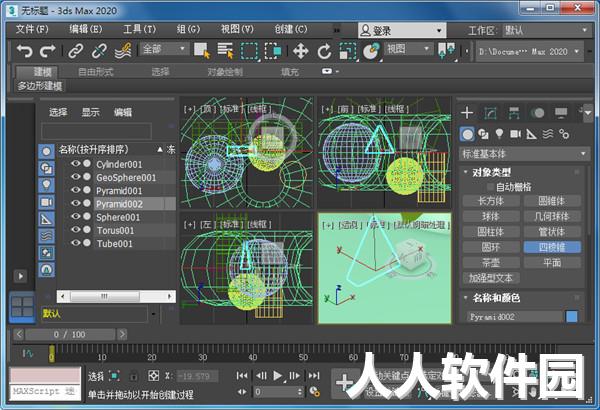
Task: Open the 默认 layer dropdown arrow
Action: (153, 314)
